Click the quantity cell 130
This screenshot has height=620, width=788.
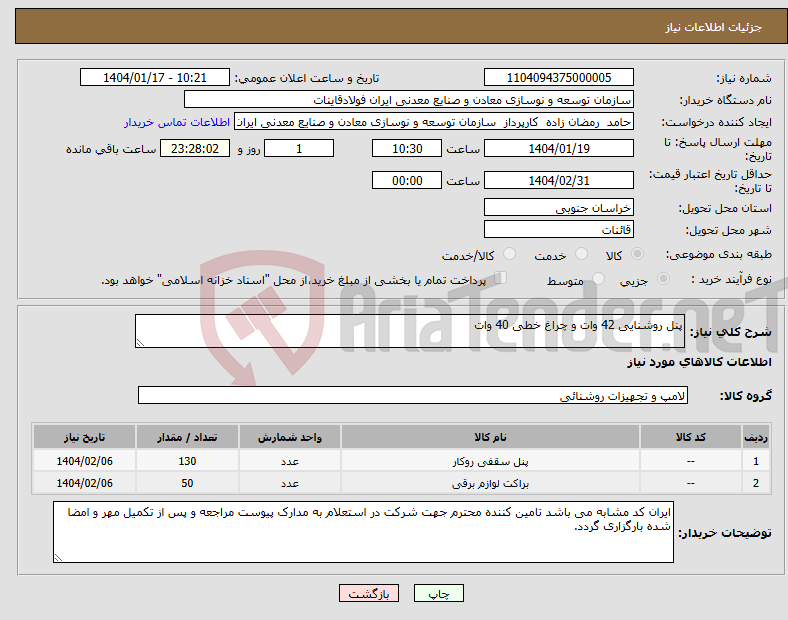click(x=187, y=461)
